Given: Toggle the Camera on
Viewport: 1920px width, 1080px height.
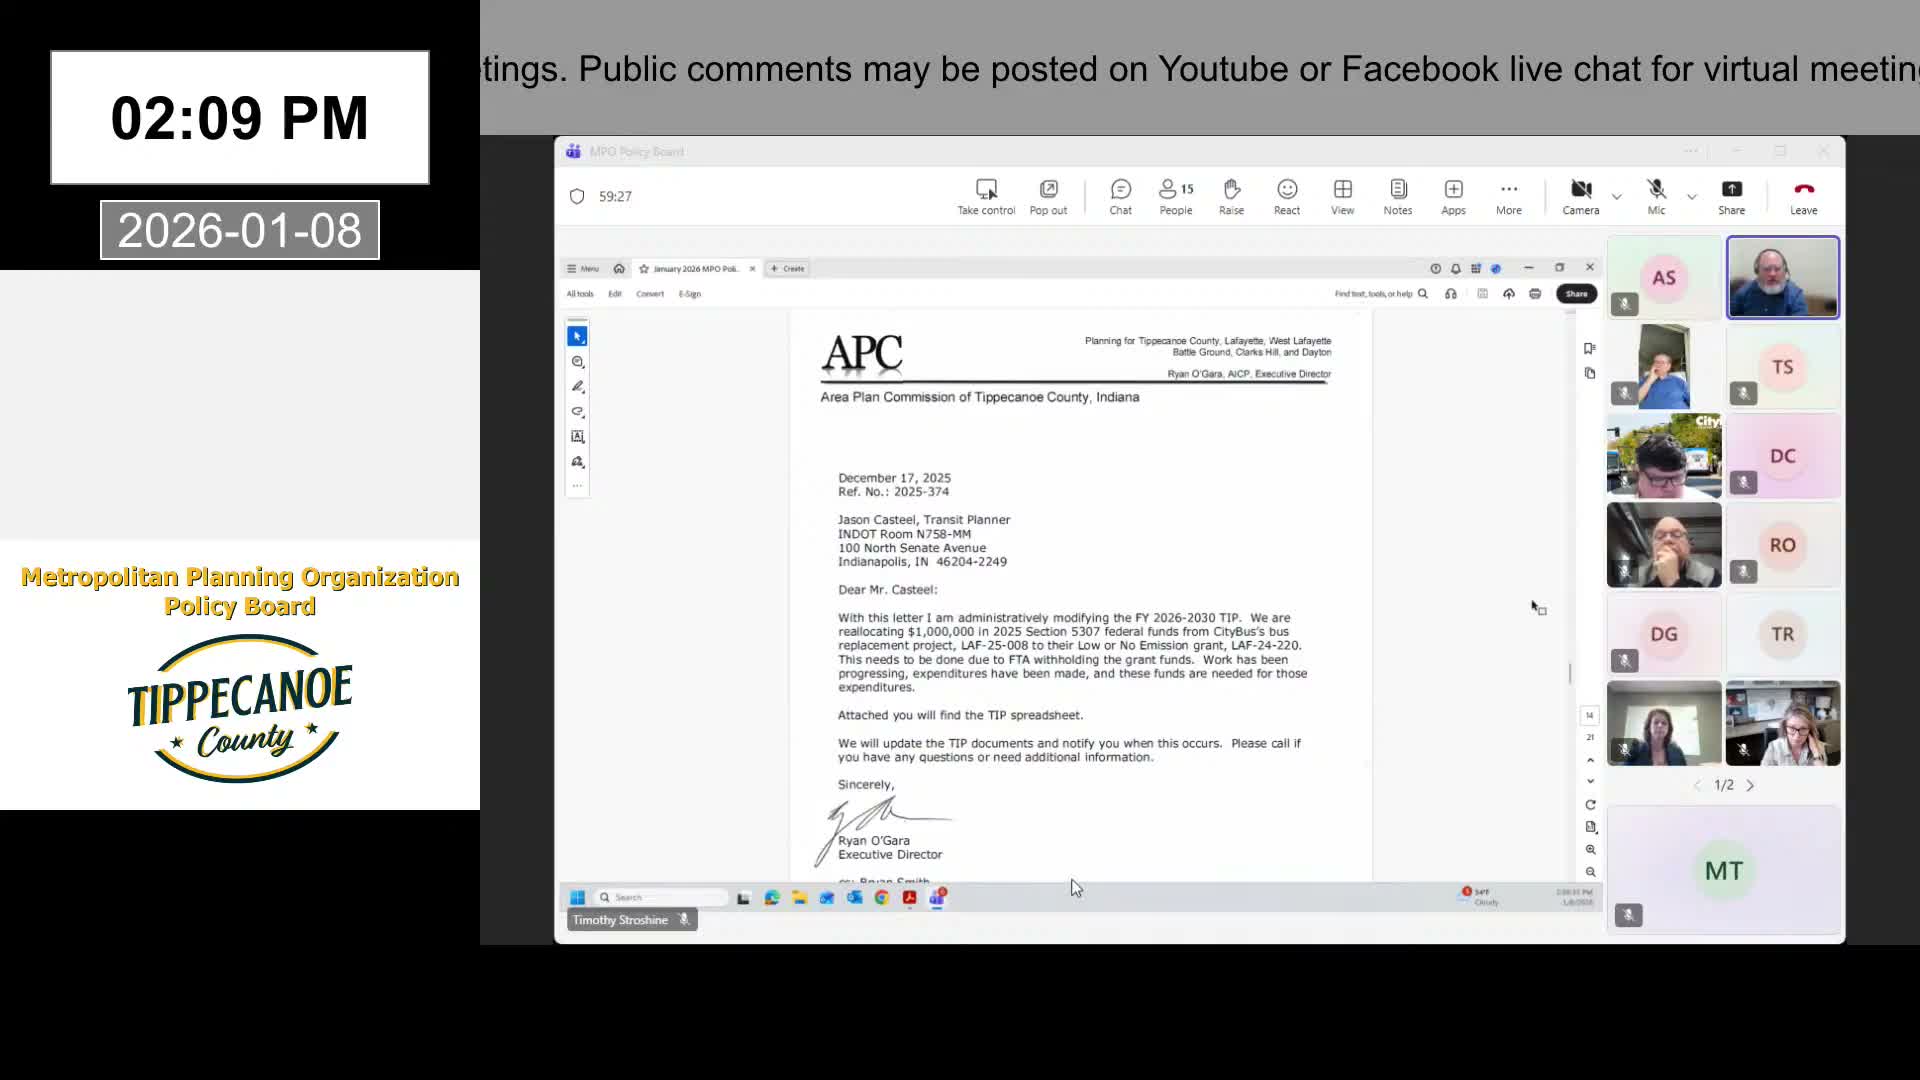Looking at the screenshot, I should [x=1580, y=190].
